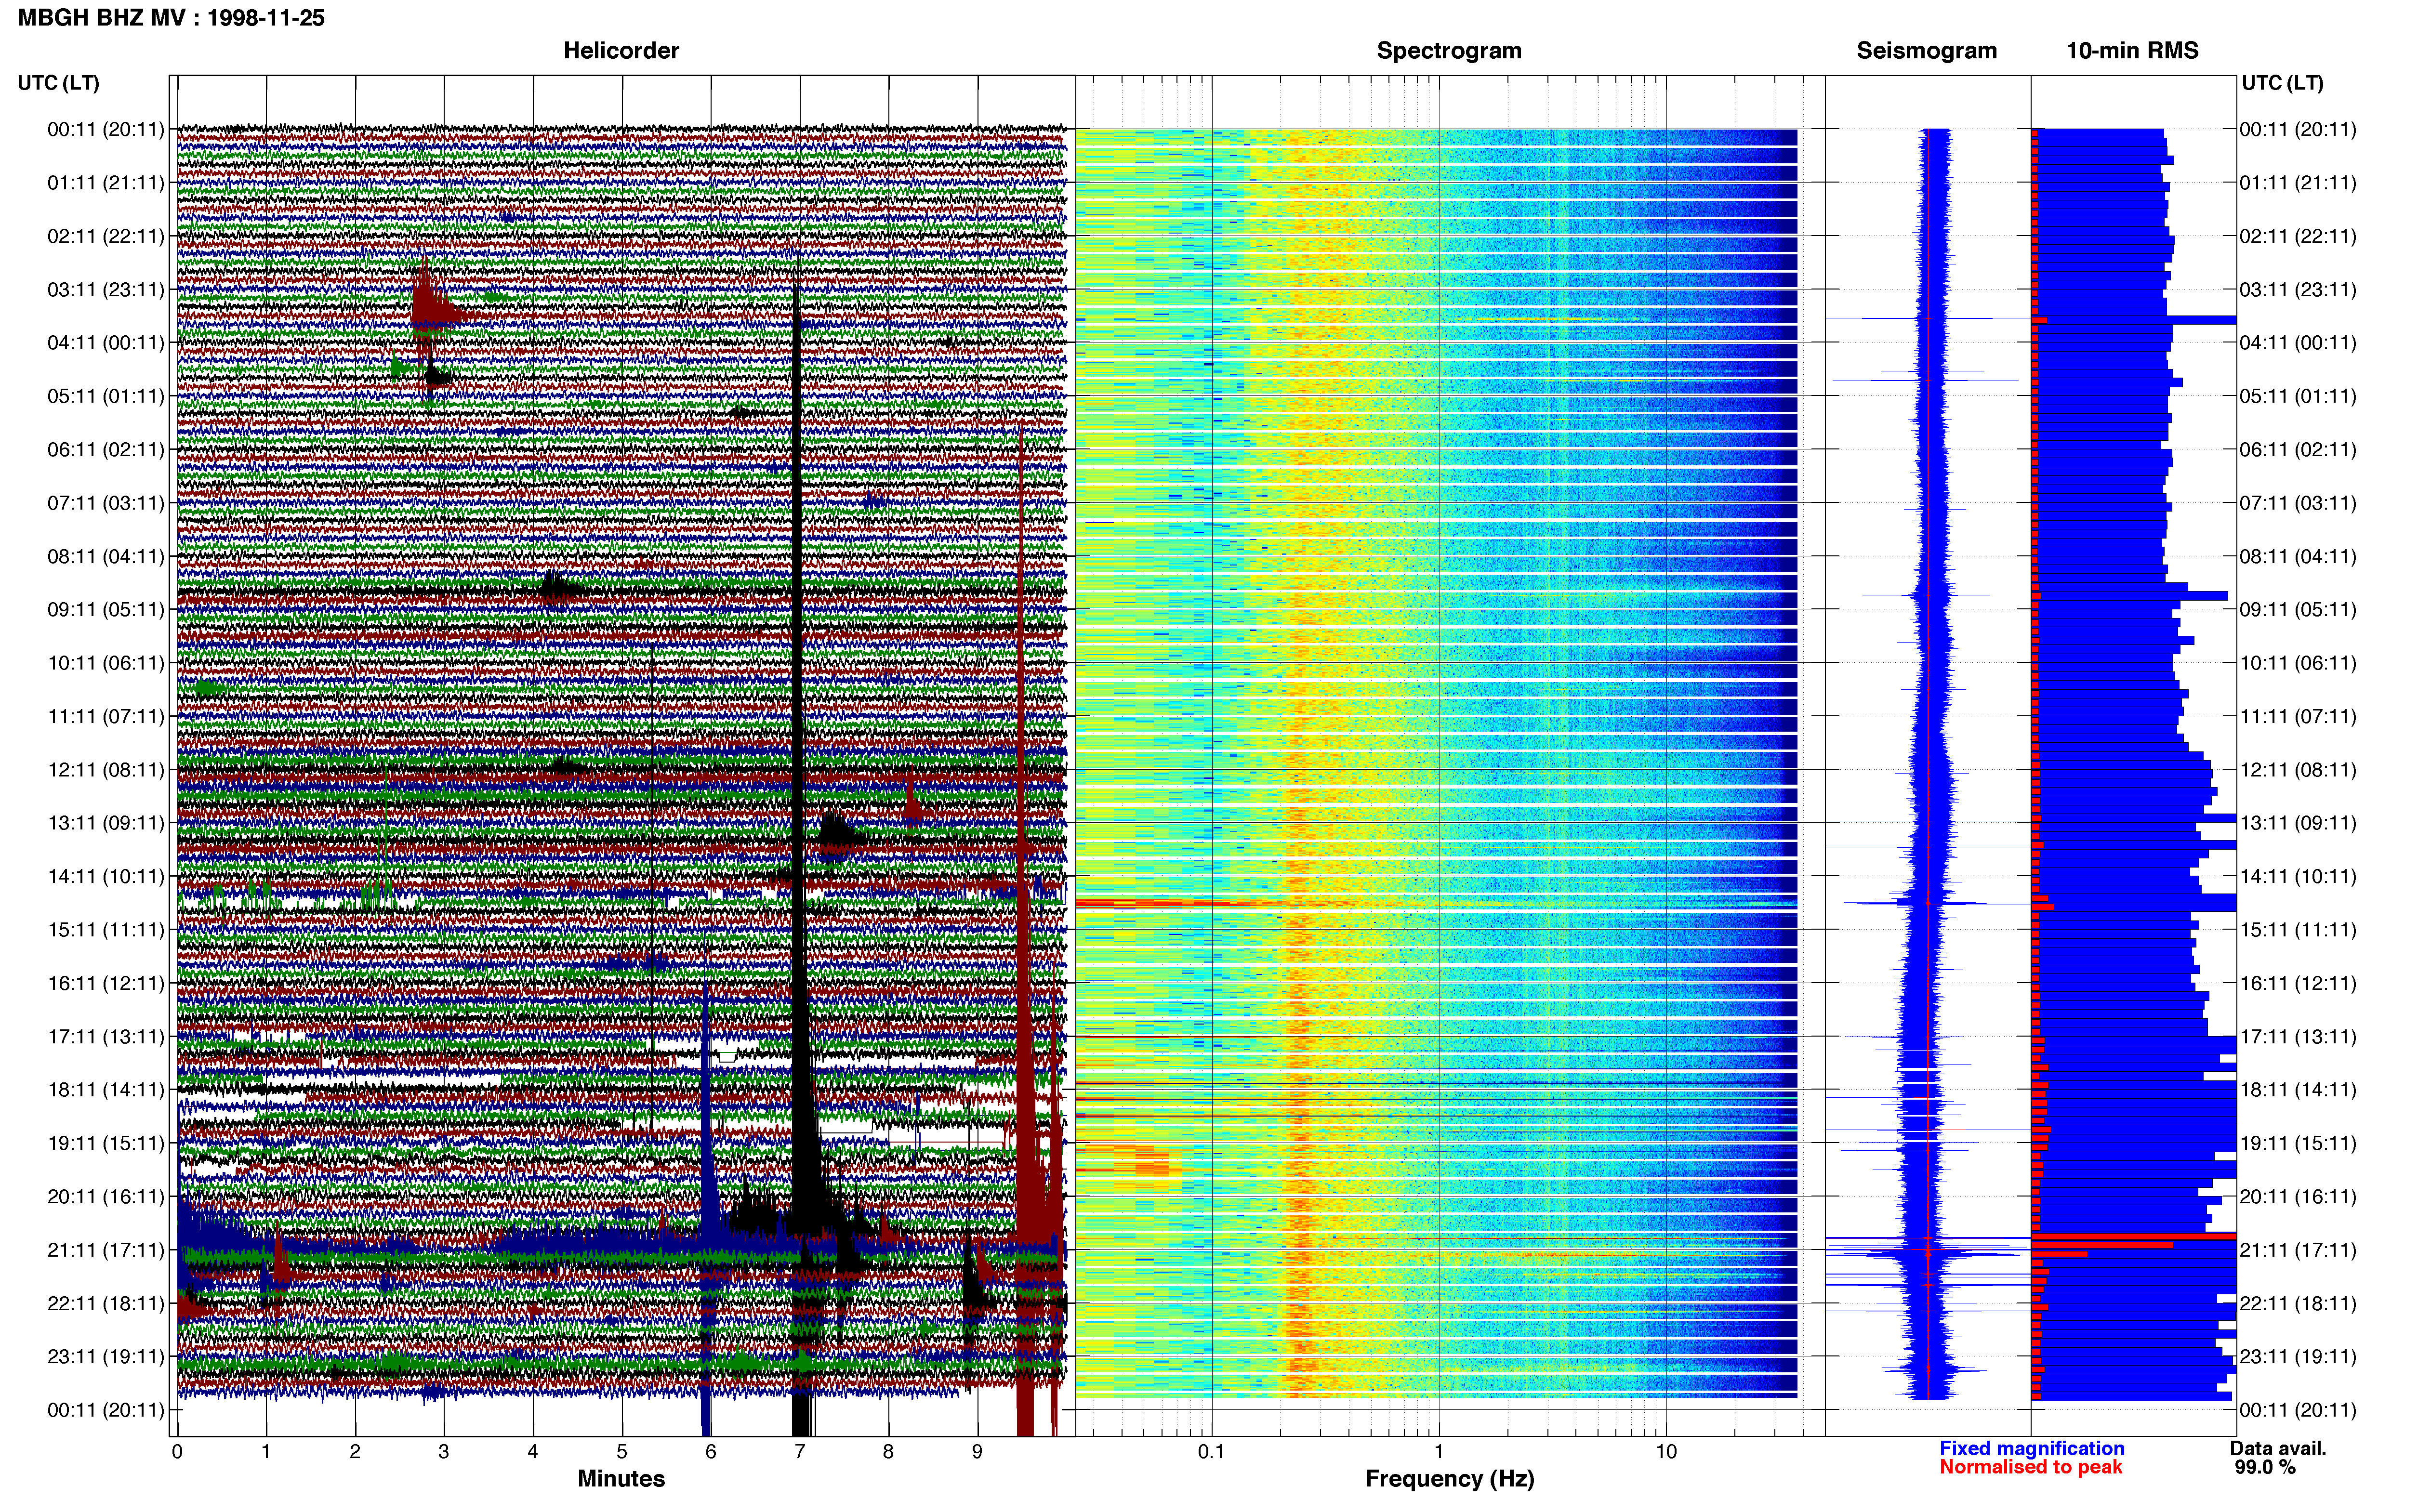Click "10:11 (06:11)" on the Helicorder axis
Screen dimensions: 2418x1512
tap(106, 662)
